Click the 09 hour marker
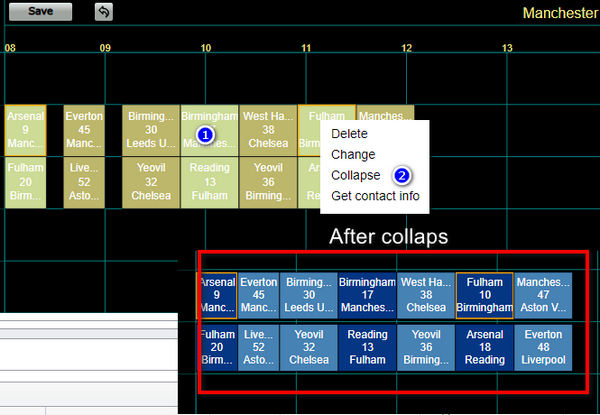 [x=105, y=48]
